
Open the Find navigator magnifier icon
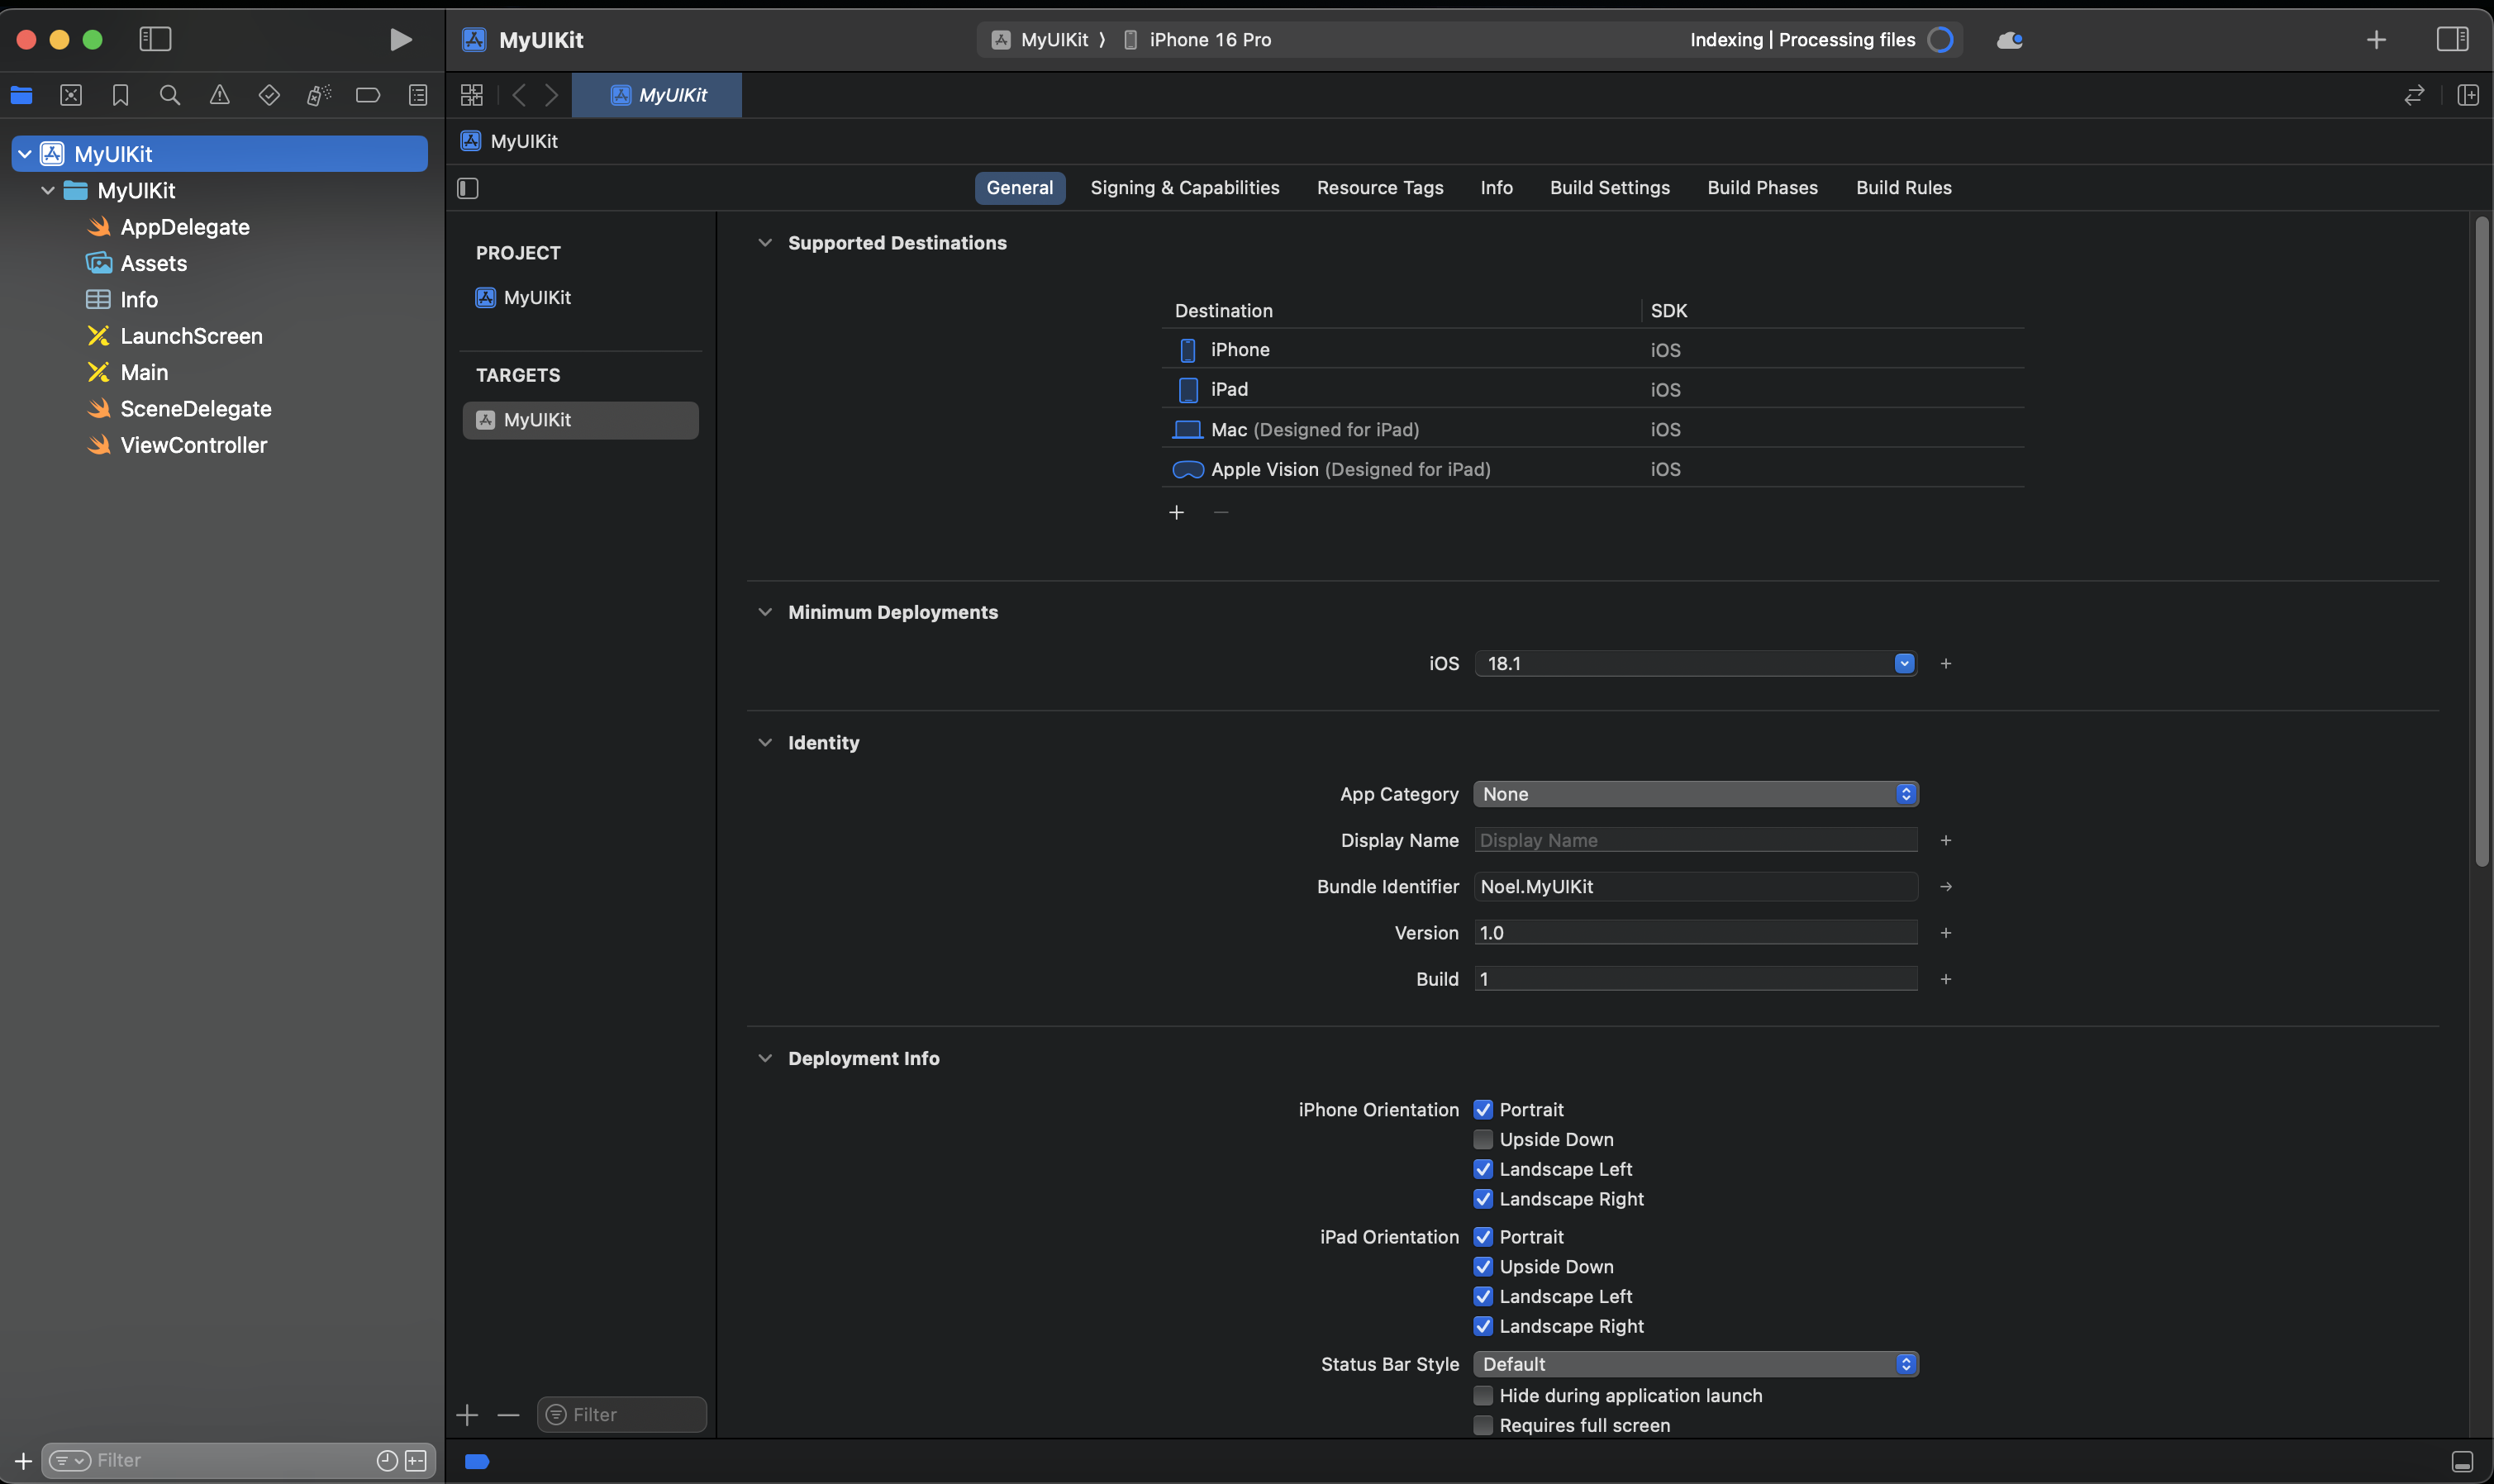[170, 95]
